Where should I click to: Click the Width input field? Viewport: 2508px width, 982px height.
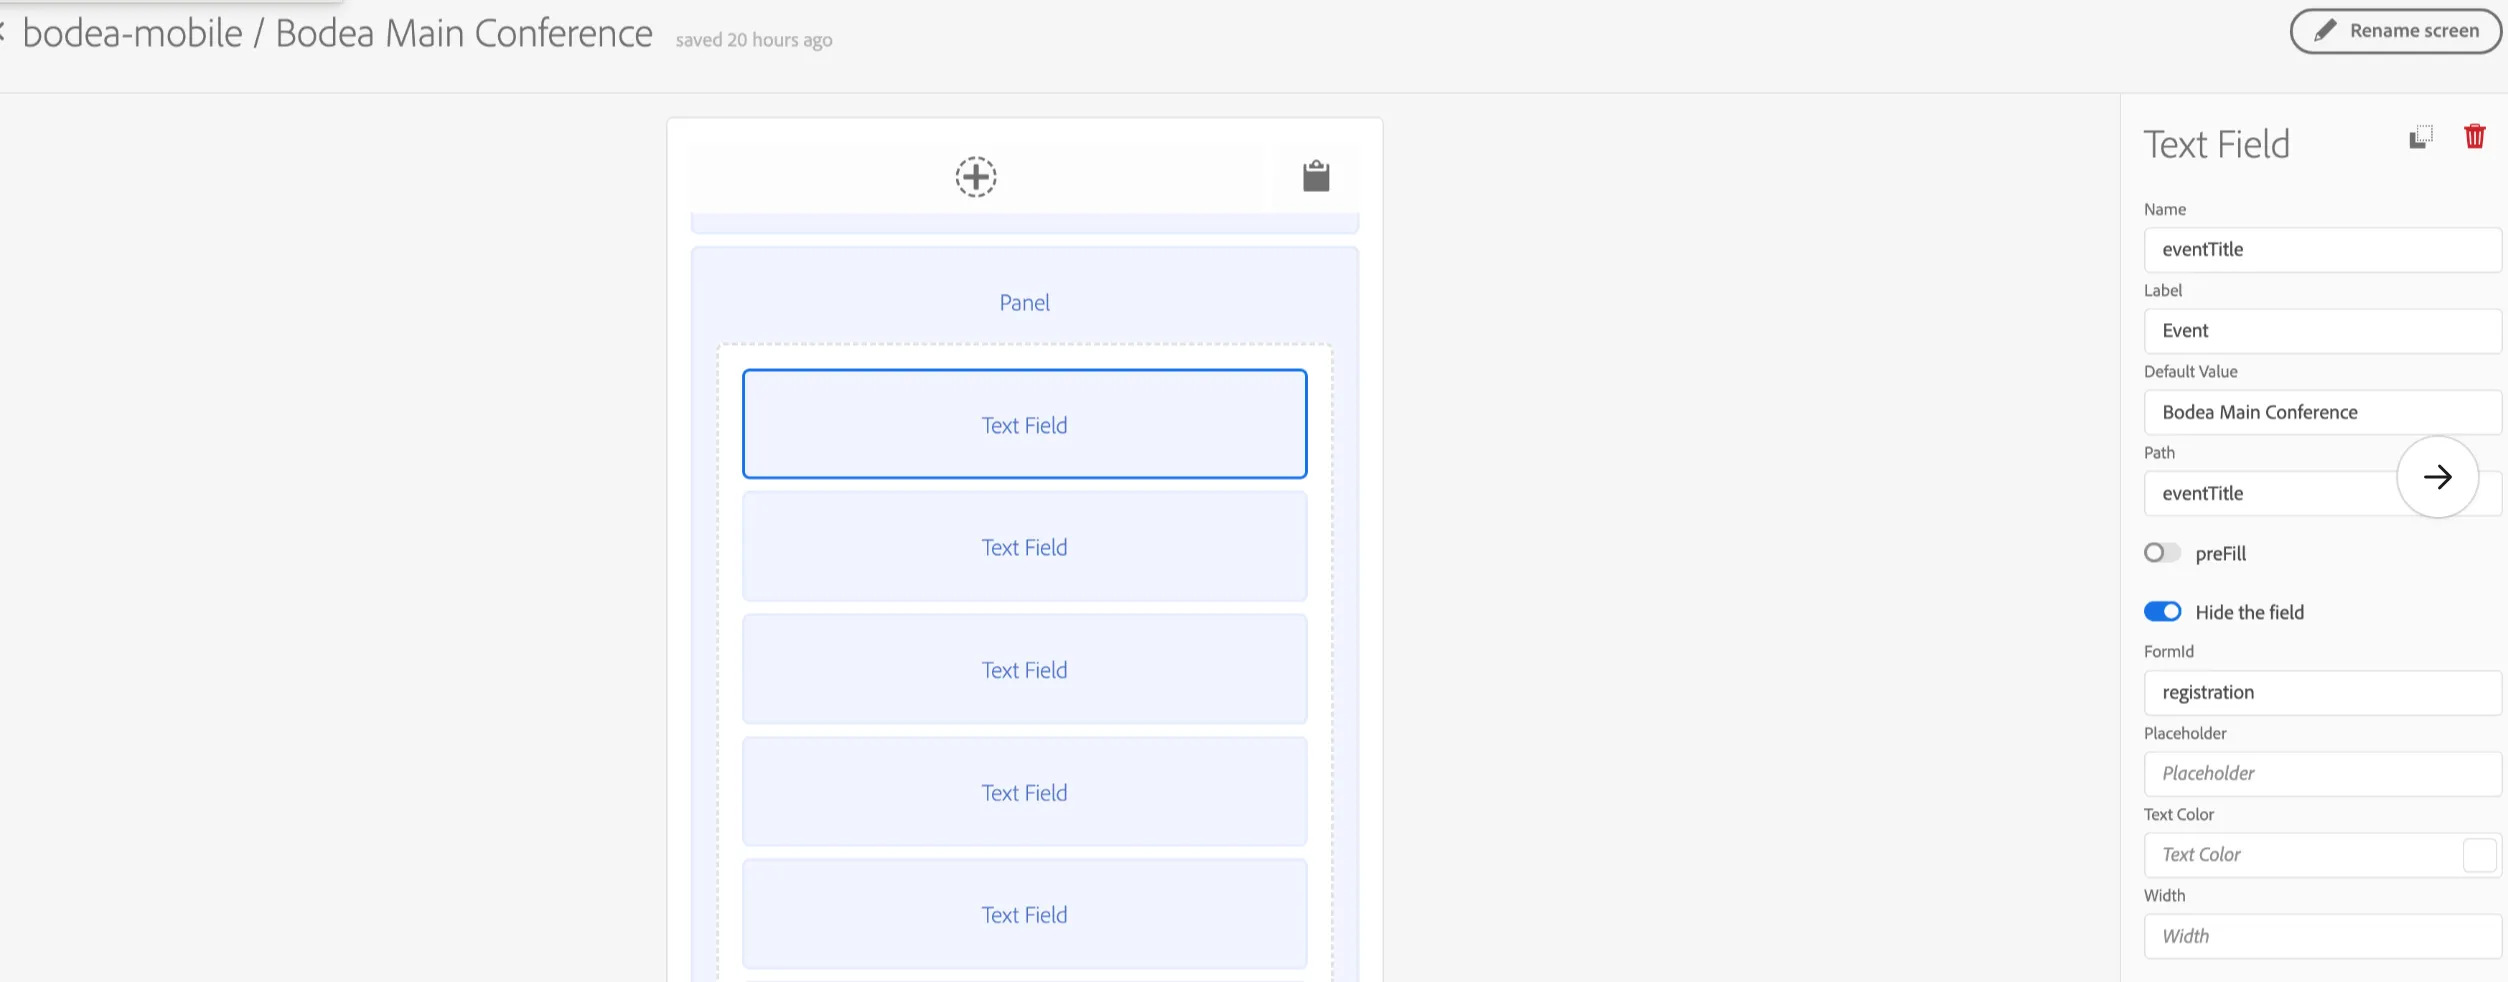pyautogui.click(x=2322, y=937)
